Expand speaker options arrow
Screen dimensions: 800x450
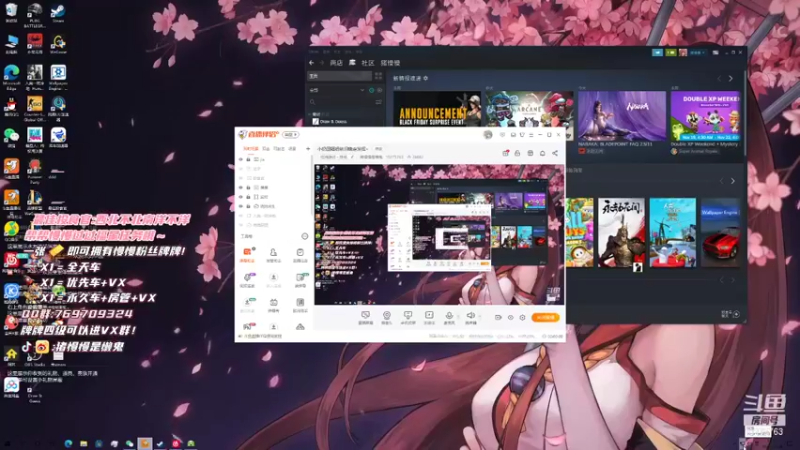480,316
